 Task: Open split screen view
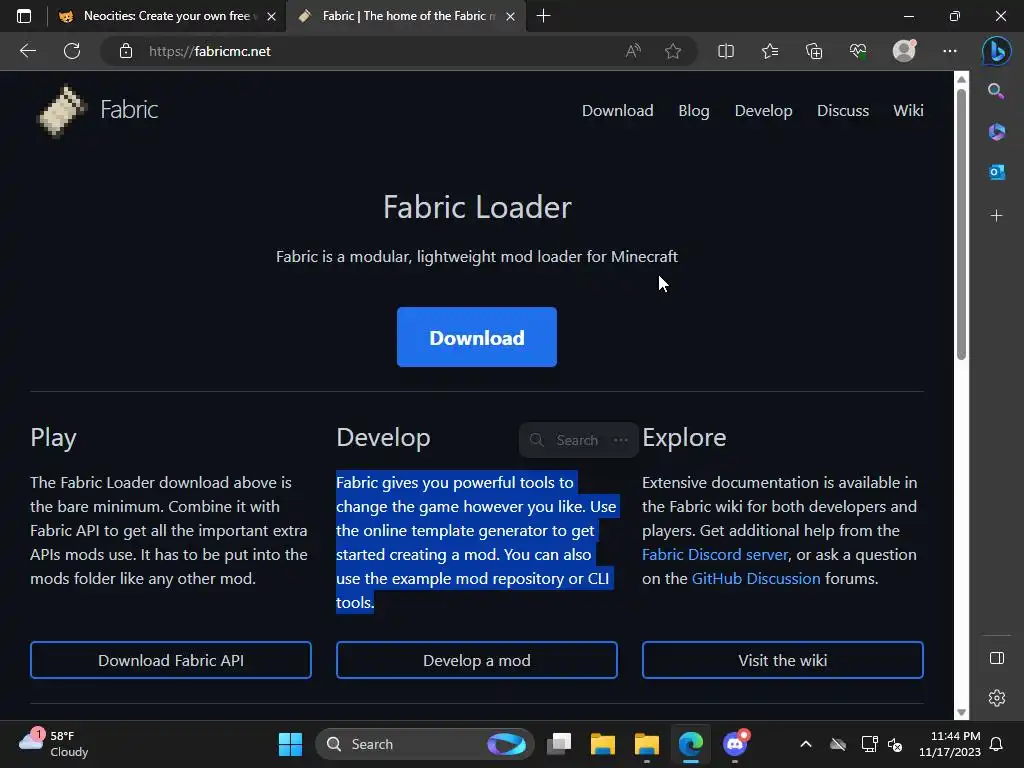coord(726,51)
